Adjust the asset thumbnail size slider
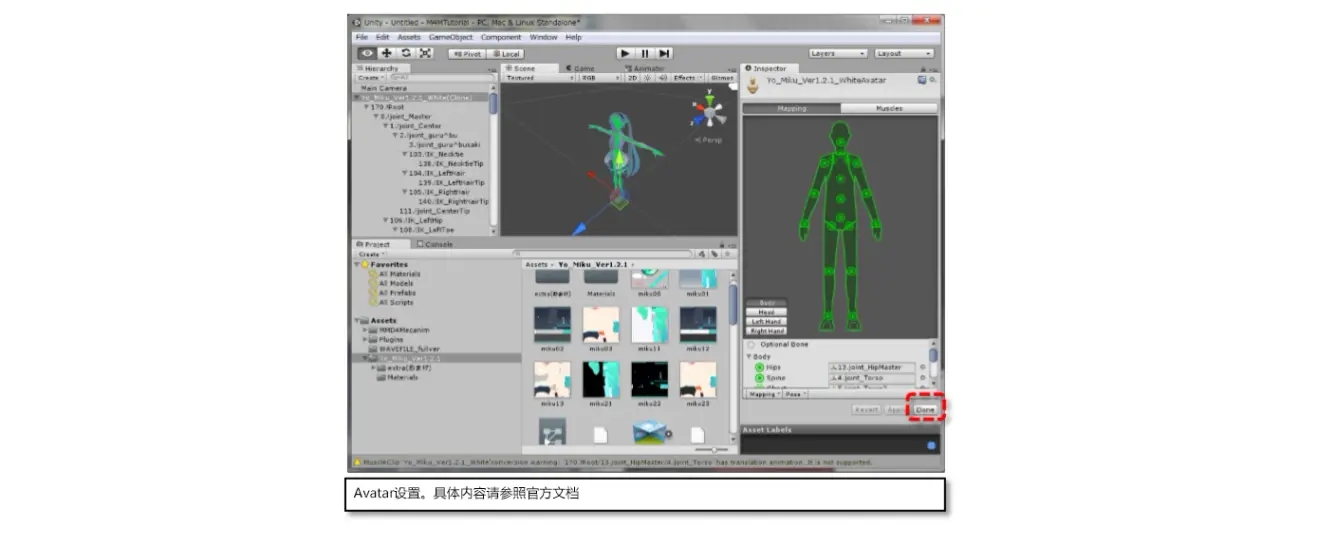The image size is (1318, 546). point(712,449)
